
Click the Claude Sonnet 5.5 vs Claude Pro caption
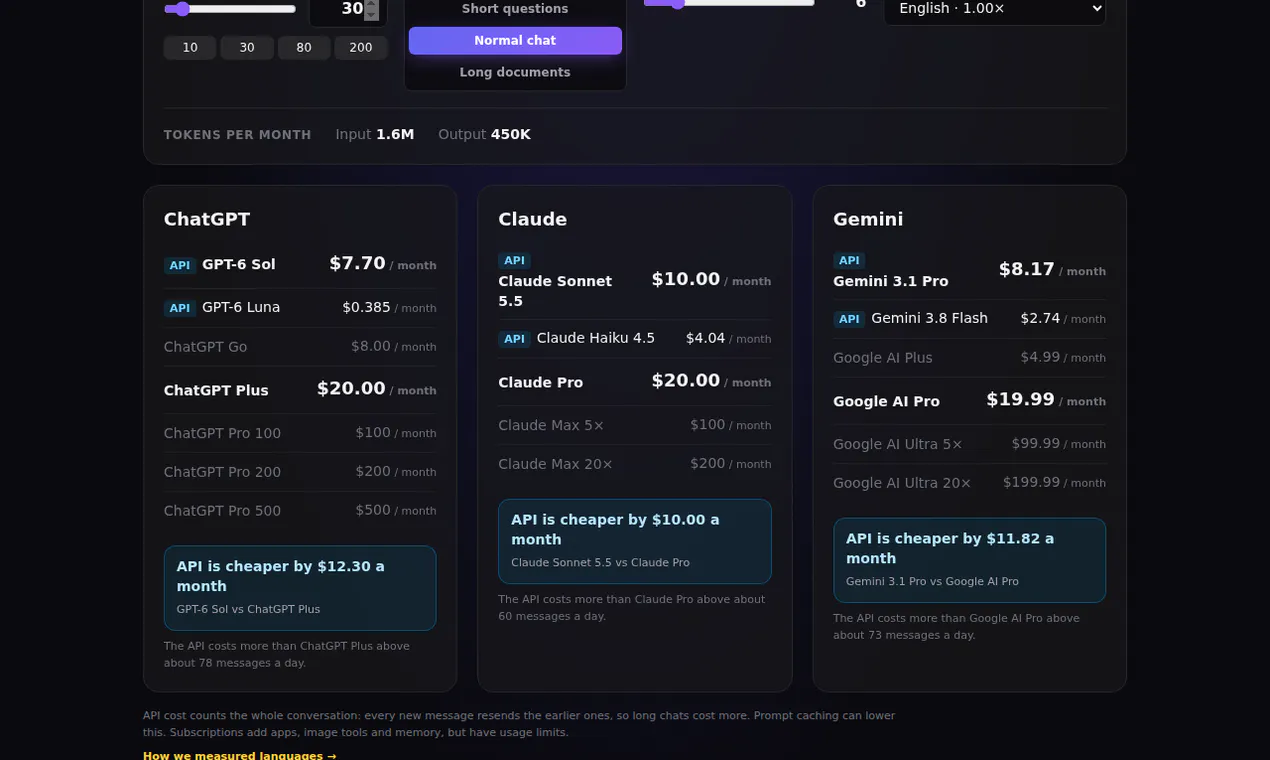click(600, 563)
